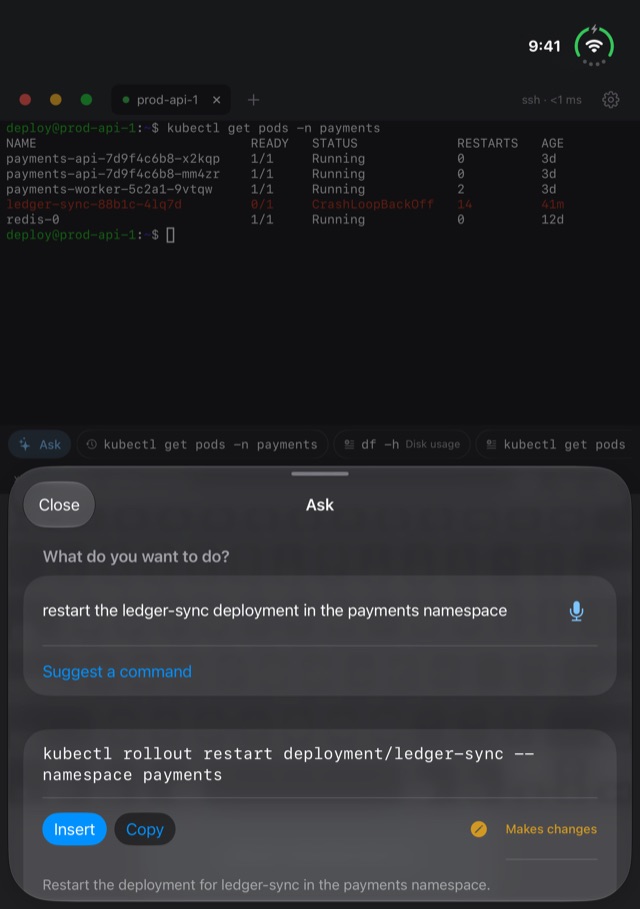Tap the READY column header
Screen dimensions: 640x909
[270, 143]
